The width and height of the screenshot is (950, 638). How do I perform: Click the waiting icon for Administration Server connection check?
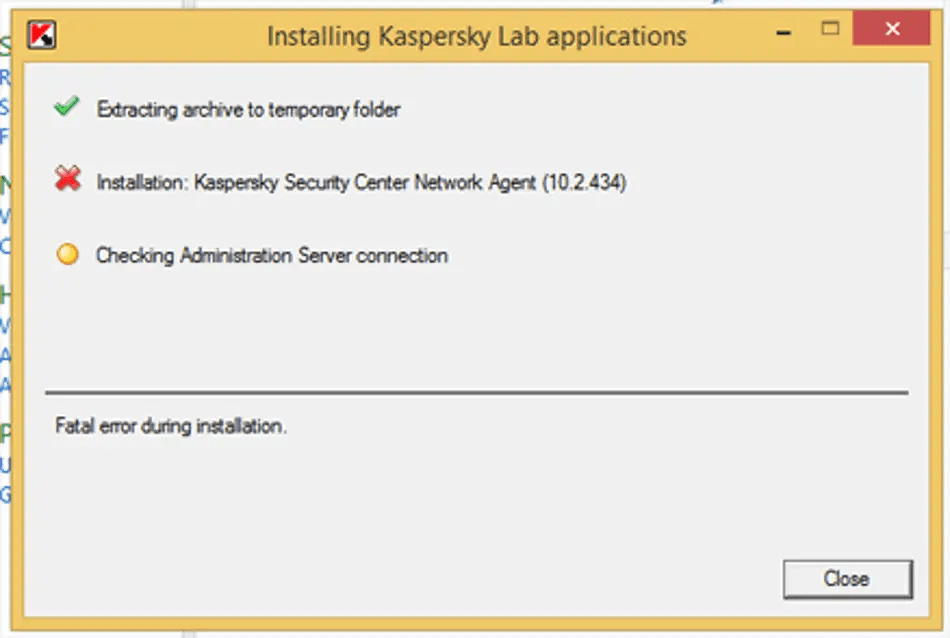click(x=67, y=254)
